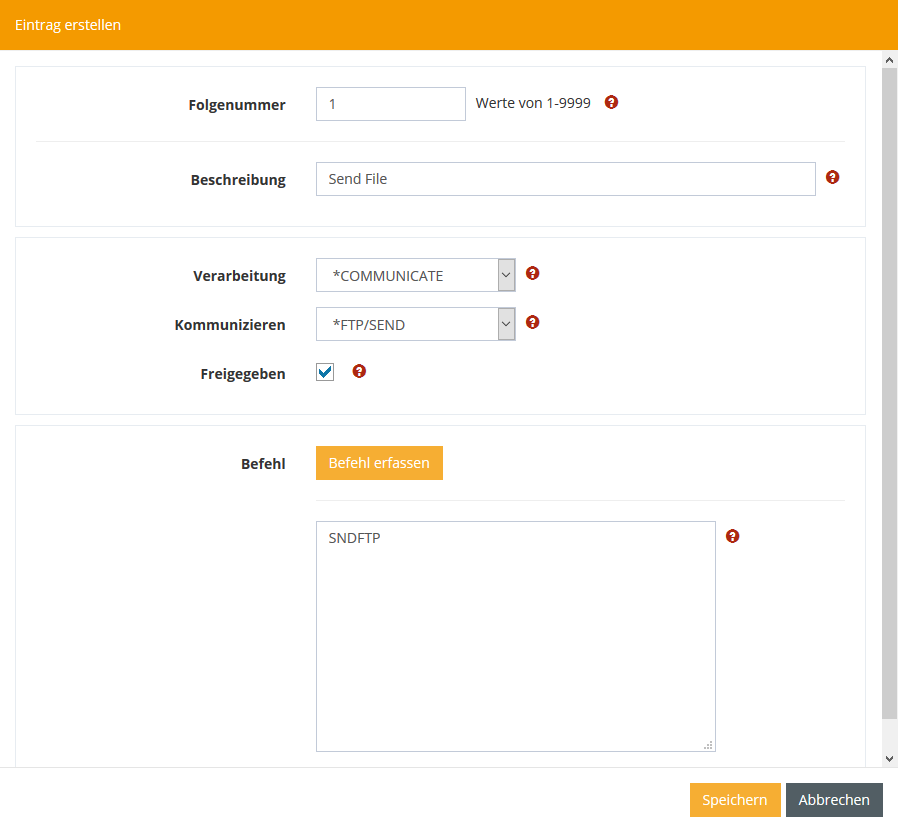
Task: Focus the Folgenummer input field
Action: pyautogui.click(x=390, y=104)
